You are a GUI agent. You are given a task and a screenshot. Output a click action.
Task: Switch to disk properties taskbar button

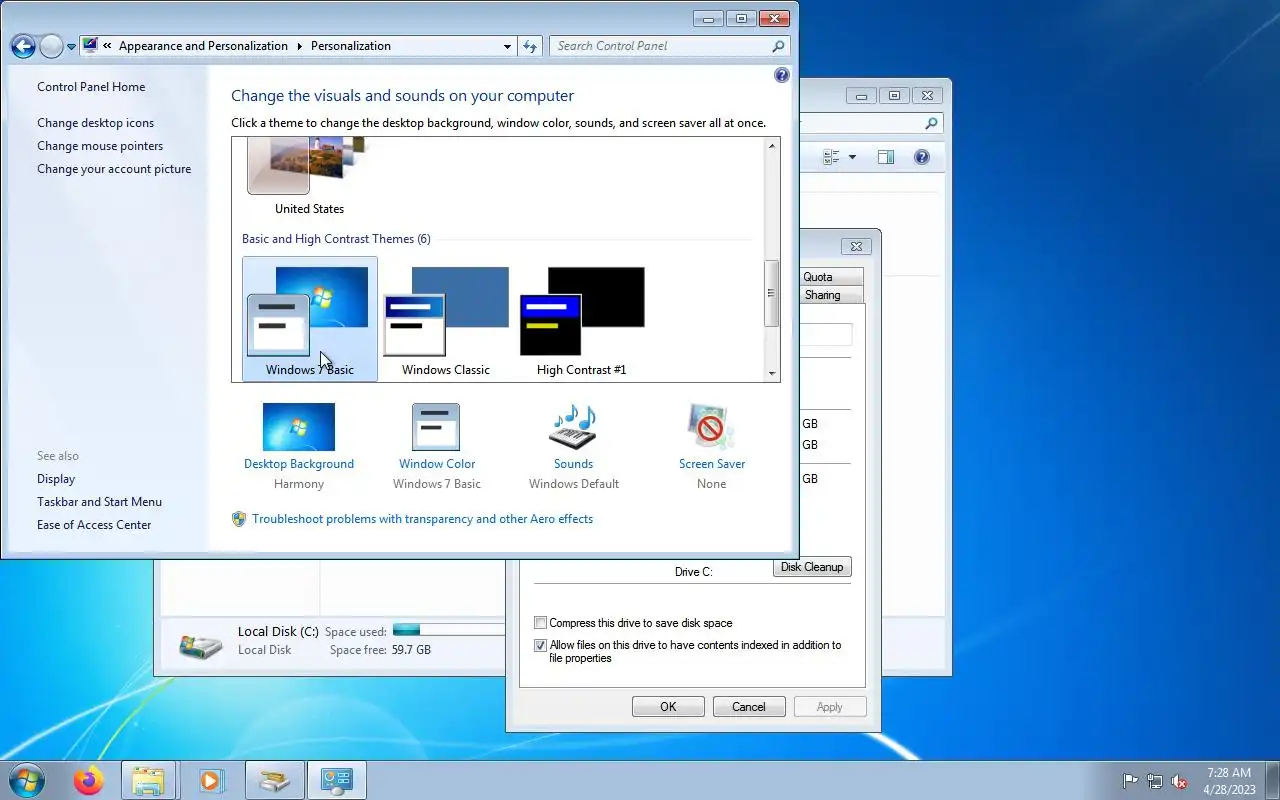pos(275,780)
